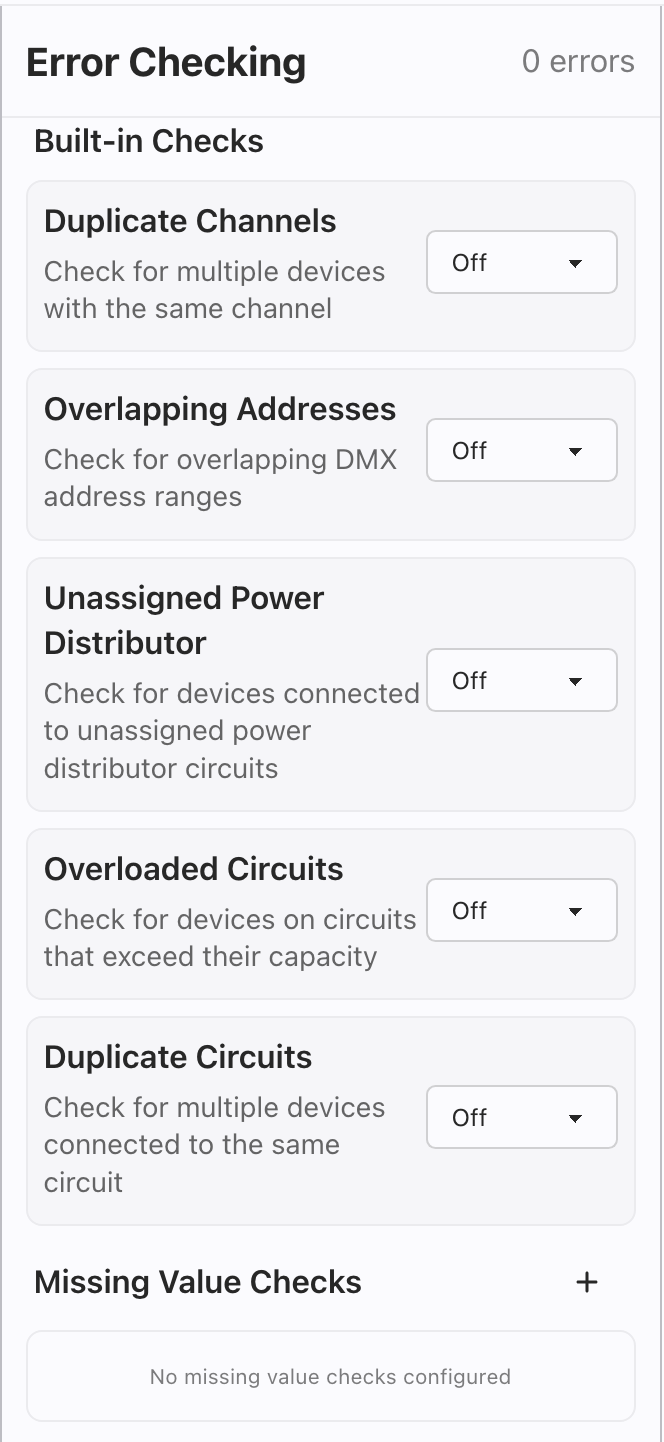Open the Duplicate Channels severity dropdown

(521, 263)
